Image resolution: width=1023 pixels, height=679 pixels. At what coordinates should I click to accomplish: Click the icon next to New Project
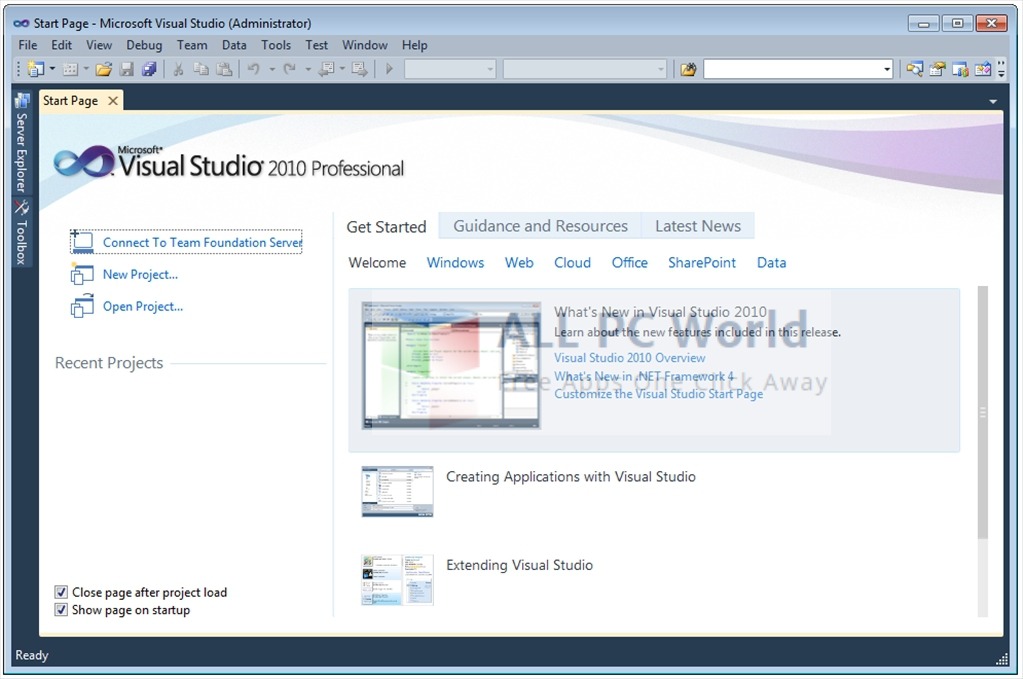(x=82, y=274)
